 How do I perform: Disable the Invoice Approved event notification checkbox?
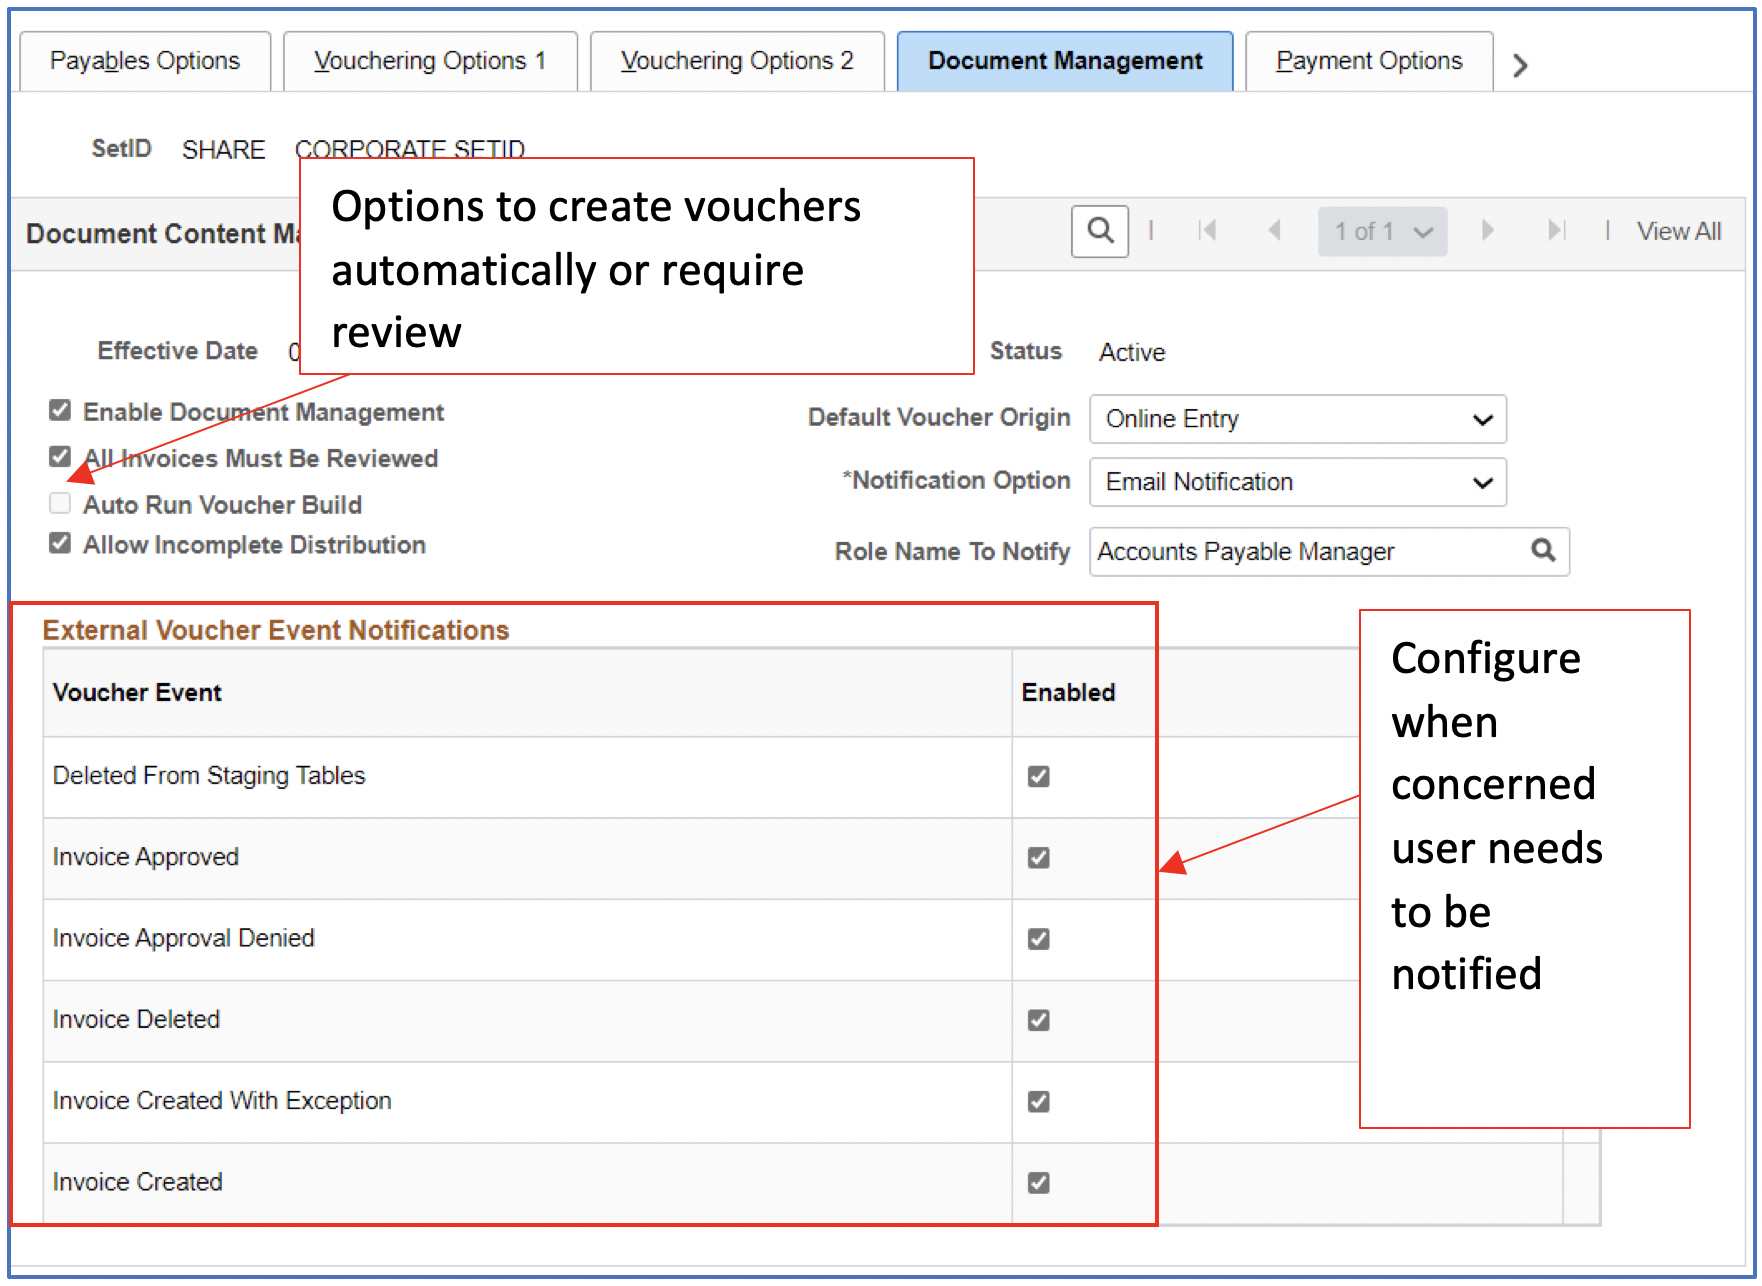pyautogui.click(x=1039, y=858)
